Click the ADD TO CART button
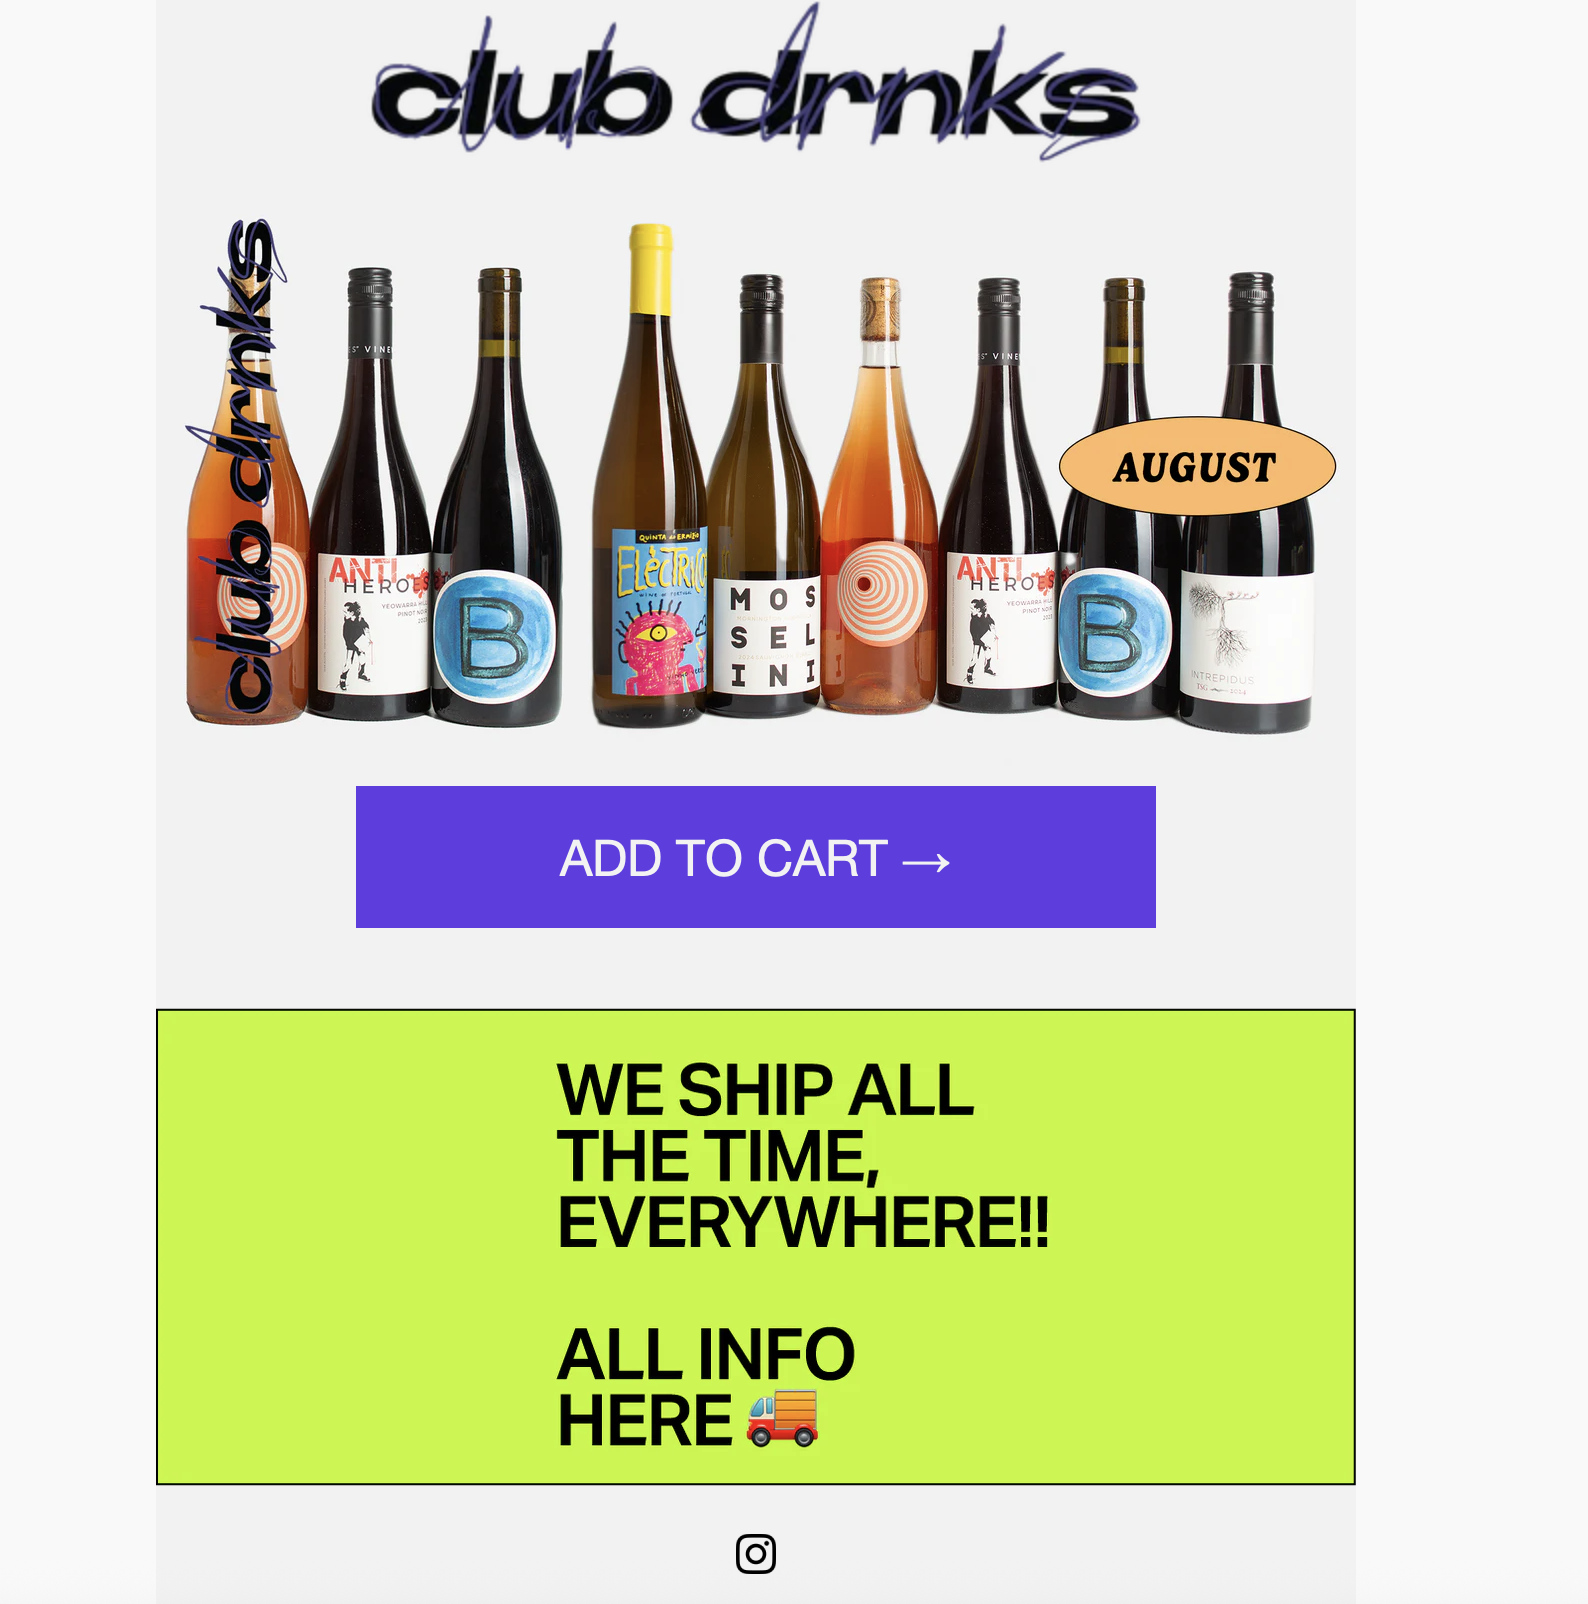 pyautogui.click(x=756, y=857)
